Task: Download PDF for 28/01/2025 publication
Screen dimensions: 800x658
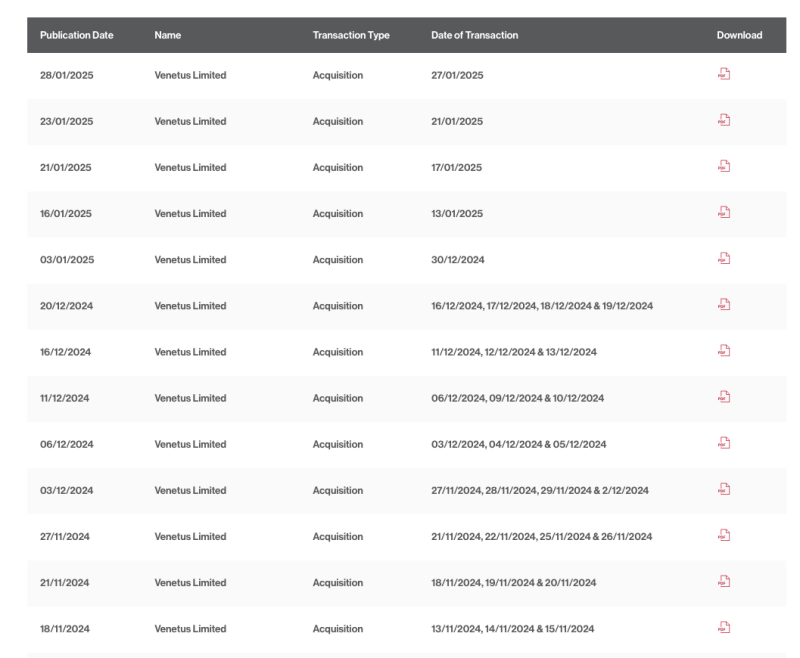Action: point(724,74)
